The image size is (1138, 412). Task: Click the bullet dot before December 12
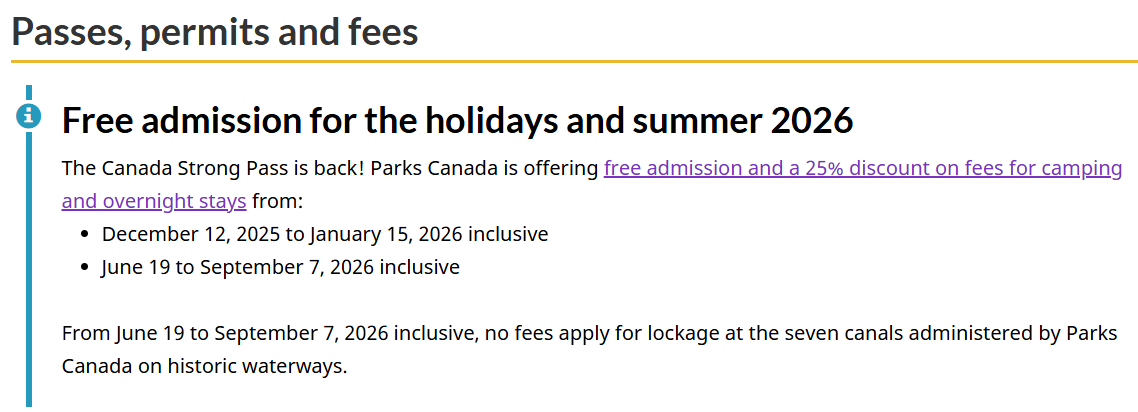[85, 236]
